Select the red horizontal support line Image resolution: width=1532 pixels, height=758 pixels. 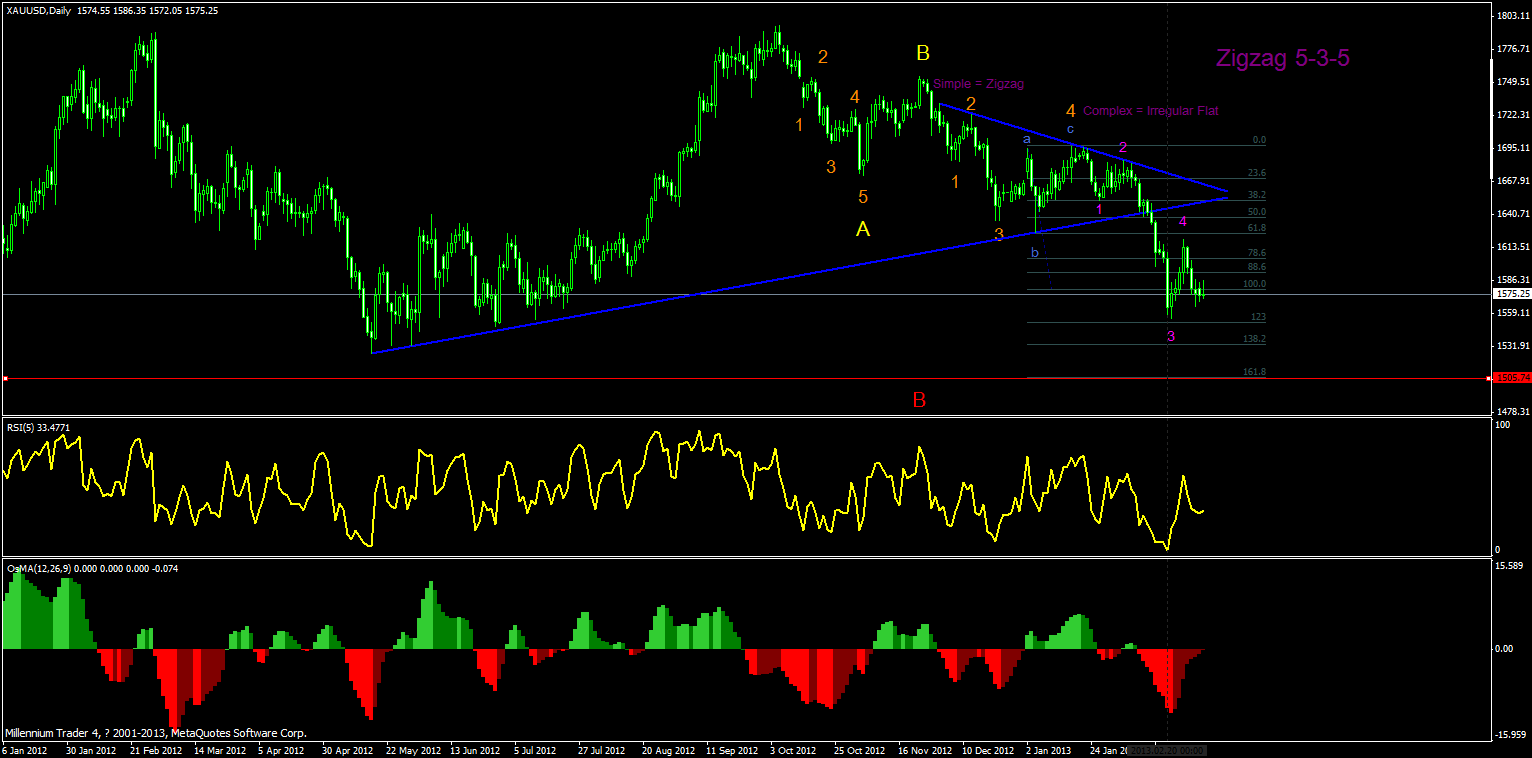click(x=745, y=378)
